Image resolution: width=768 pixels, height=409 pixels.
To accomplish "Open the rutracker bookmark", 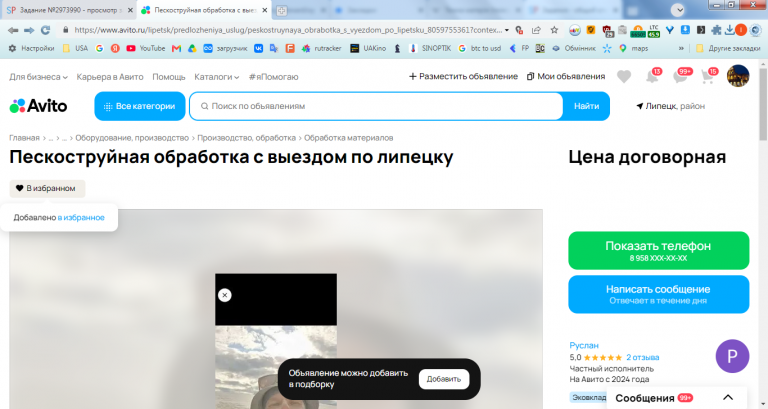I will point(321,48).
